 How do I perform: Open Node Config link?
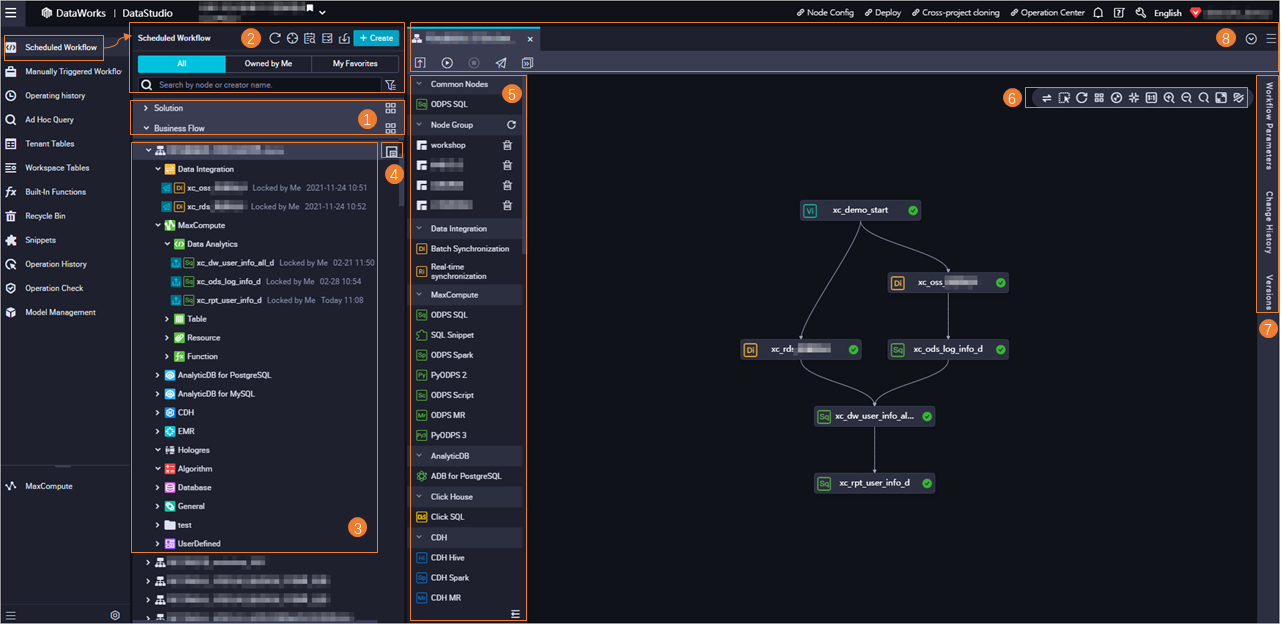[x=825, y=13]
